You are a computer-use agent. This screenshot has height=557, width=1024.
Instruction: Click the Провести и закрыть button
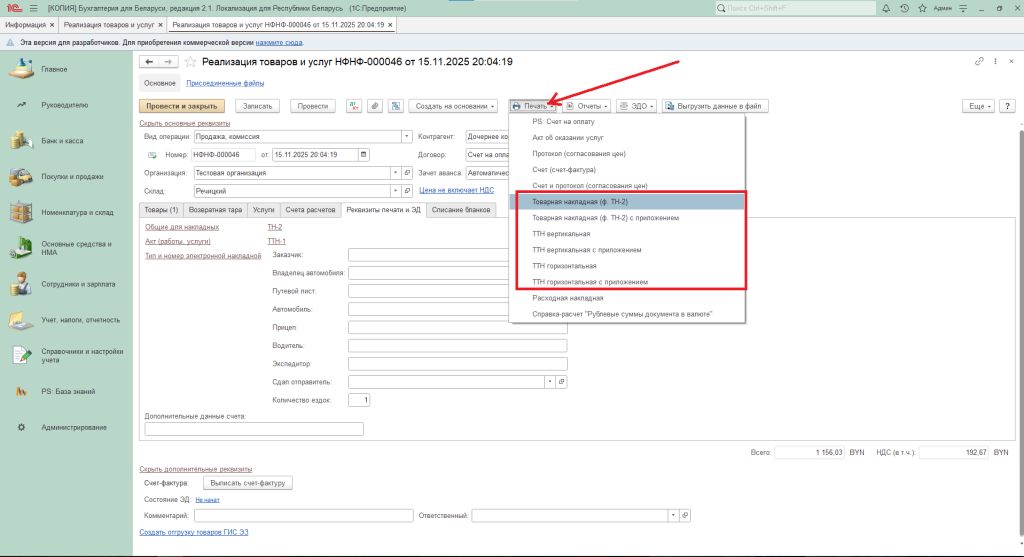[182, 105]
